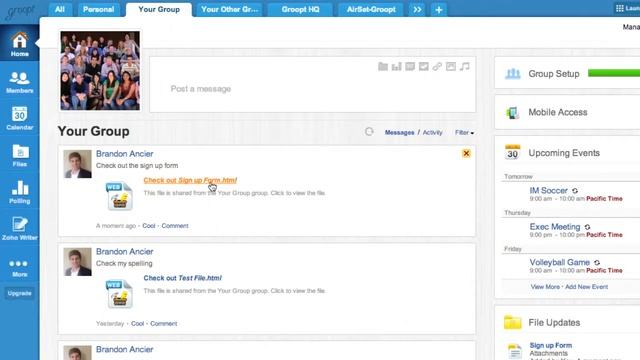Viewport: 640px width, 360px height.
Task: Open the More menu in sidebar
Action: (x=19, y=268)
